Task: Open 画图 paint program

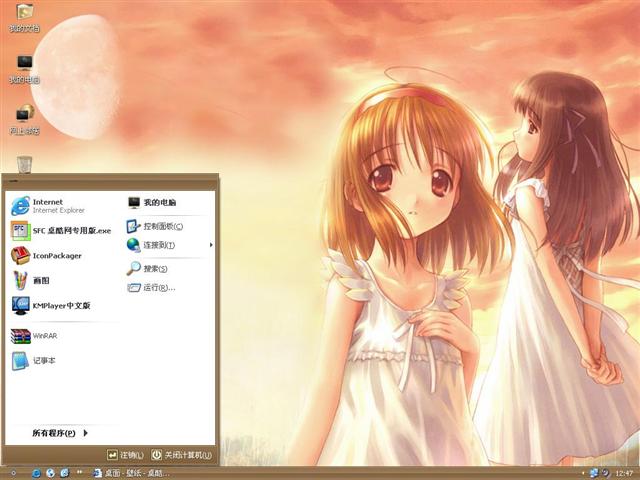Action: tap(63, 280)
